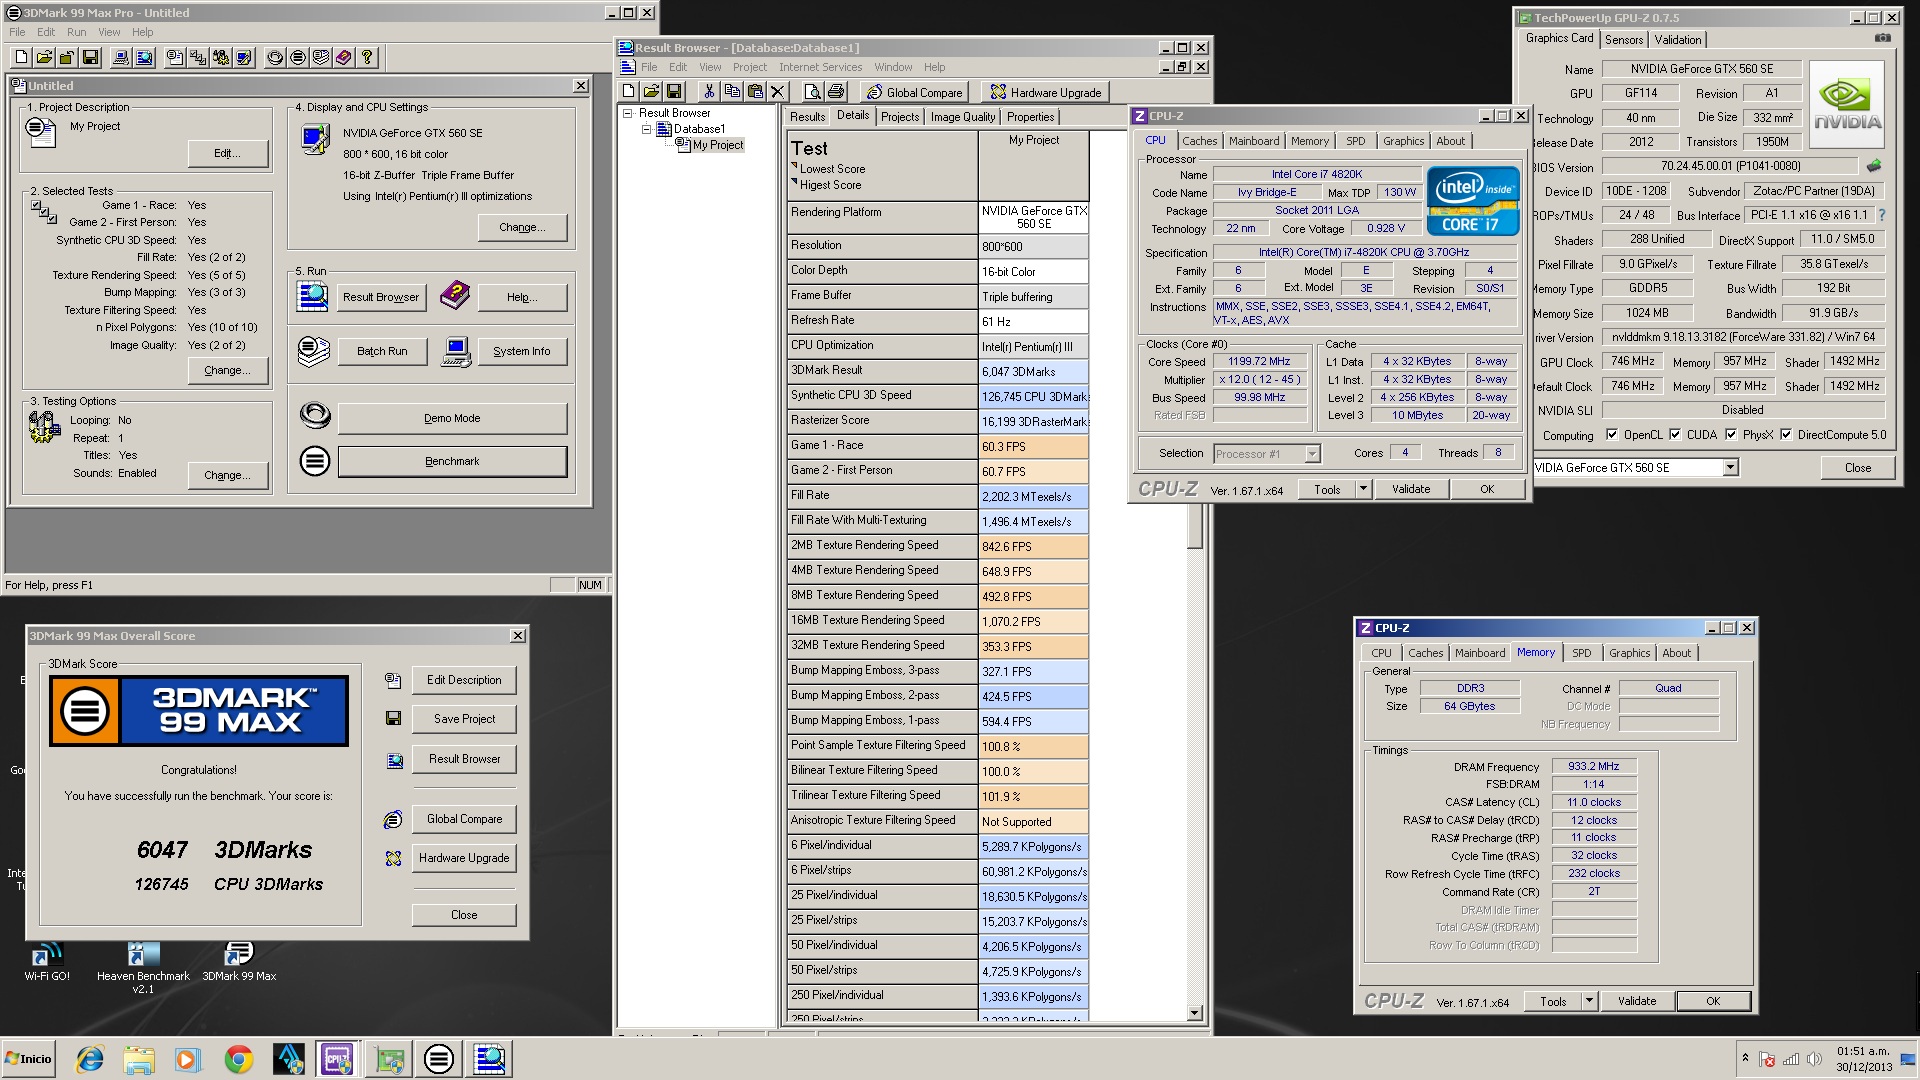The height and width of the screenshot is (1080, 1920).
Task: Click Windows Inicio start button
Action: tap(28, 1059)
